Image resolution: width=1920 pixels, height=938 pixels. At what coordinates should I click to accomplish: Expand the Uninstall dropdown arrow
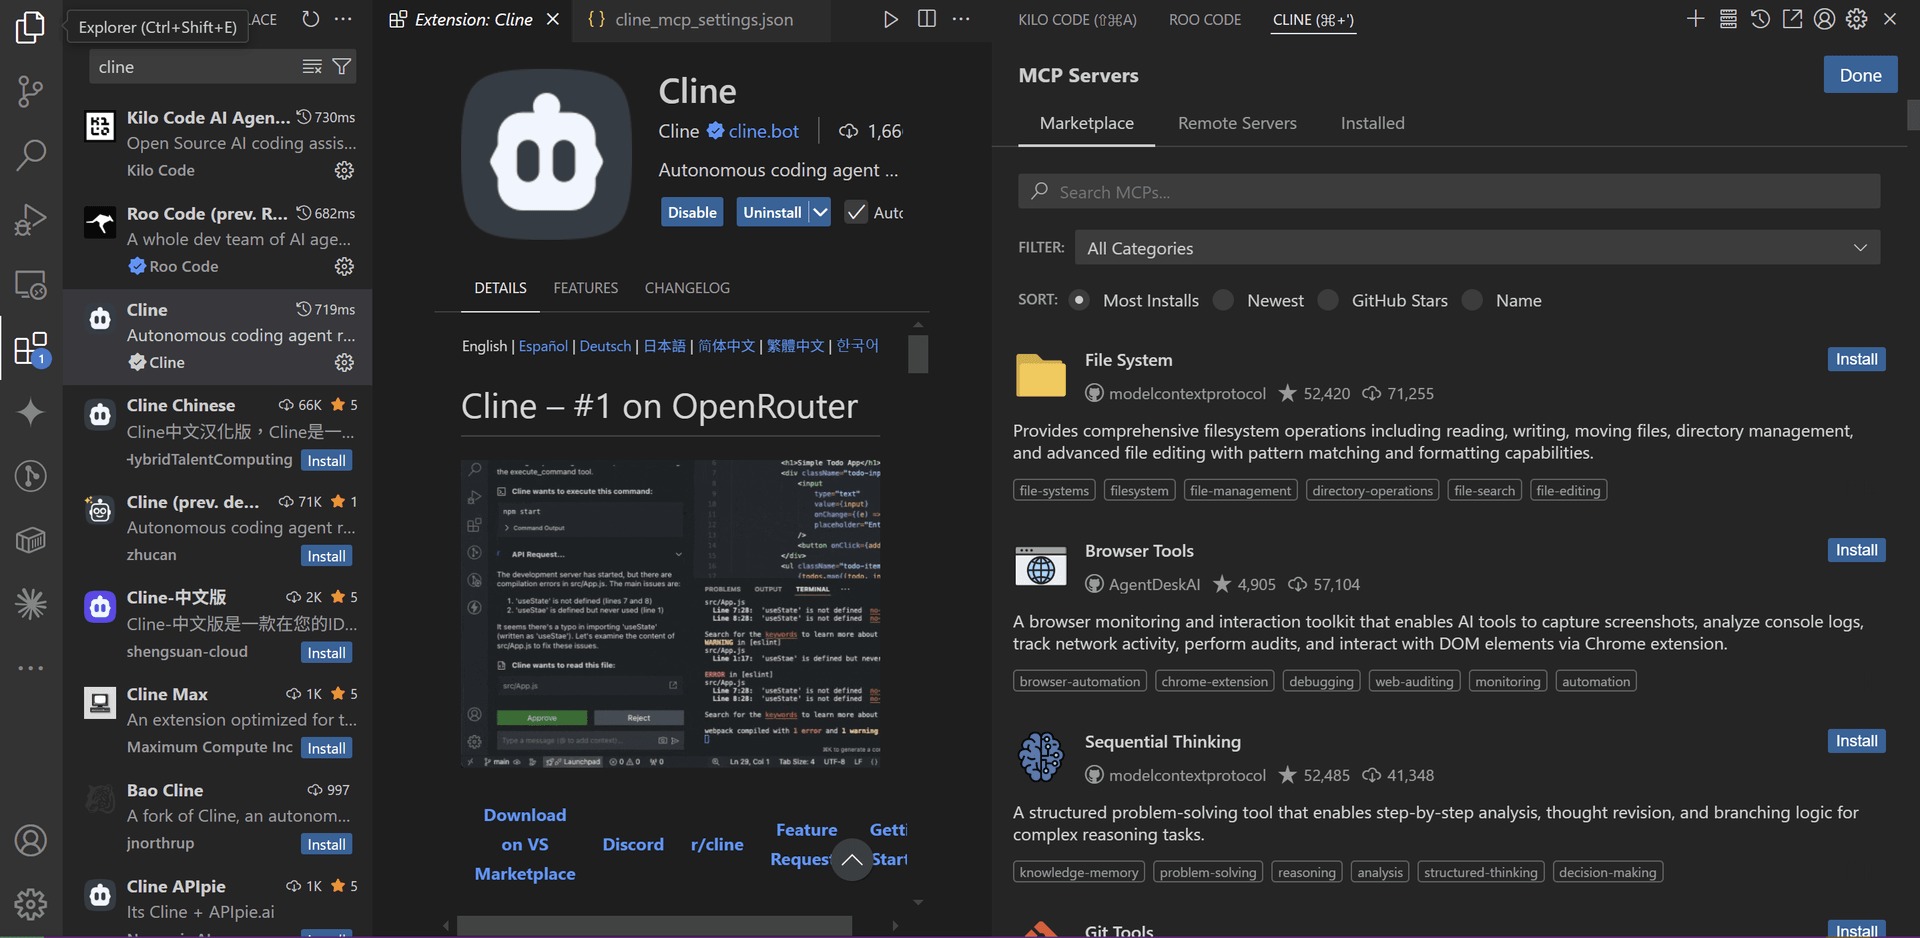[x=820, y=212]
